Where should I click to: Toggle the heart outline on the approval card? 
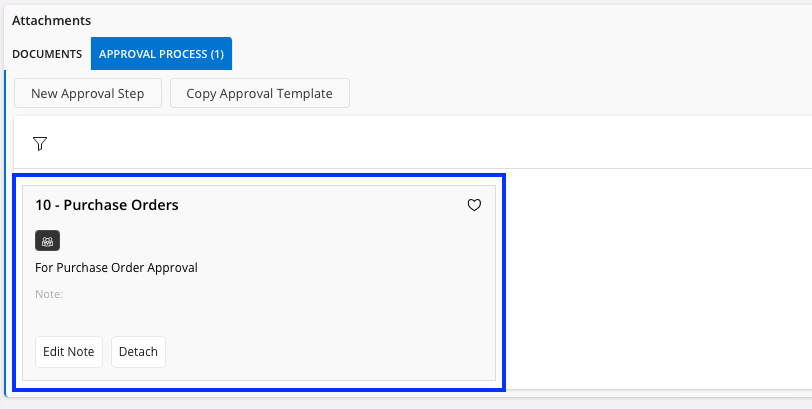click(475, 205)
